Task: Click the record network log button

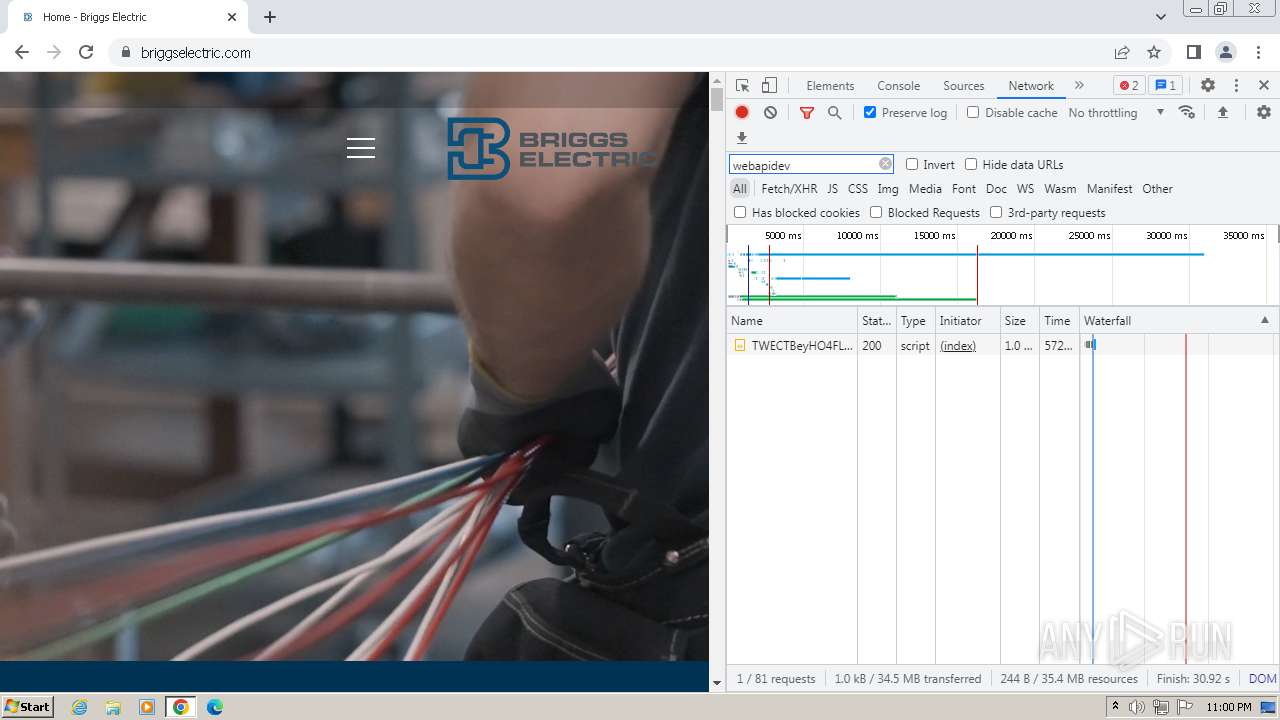Action: tap(742, 113)
